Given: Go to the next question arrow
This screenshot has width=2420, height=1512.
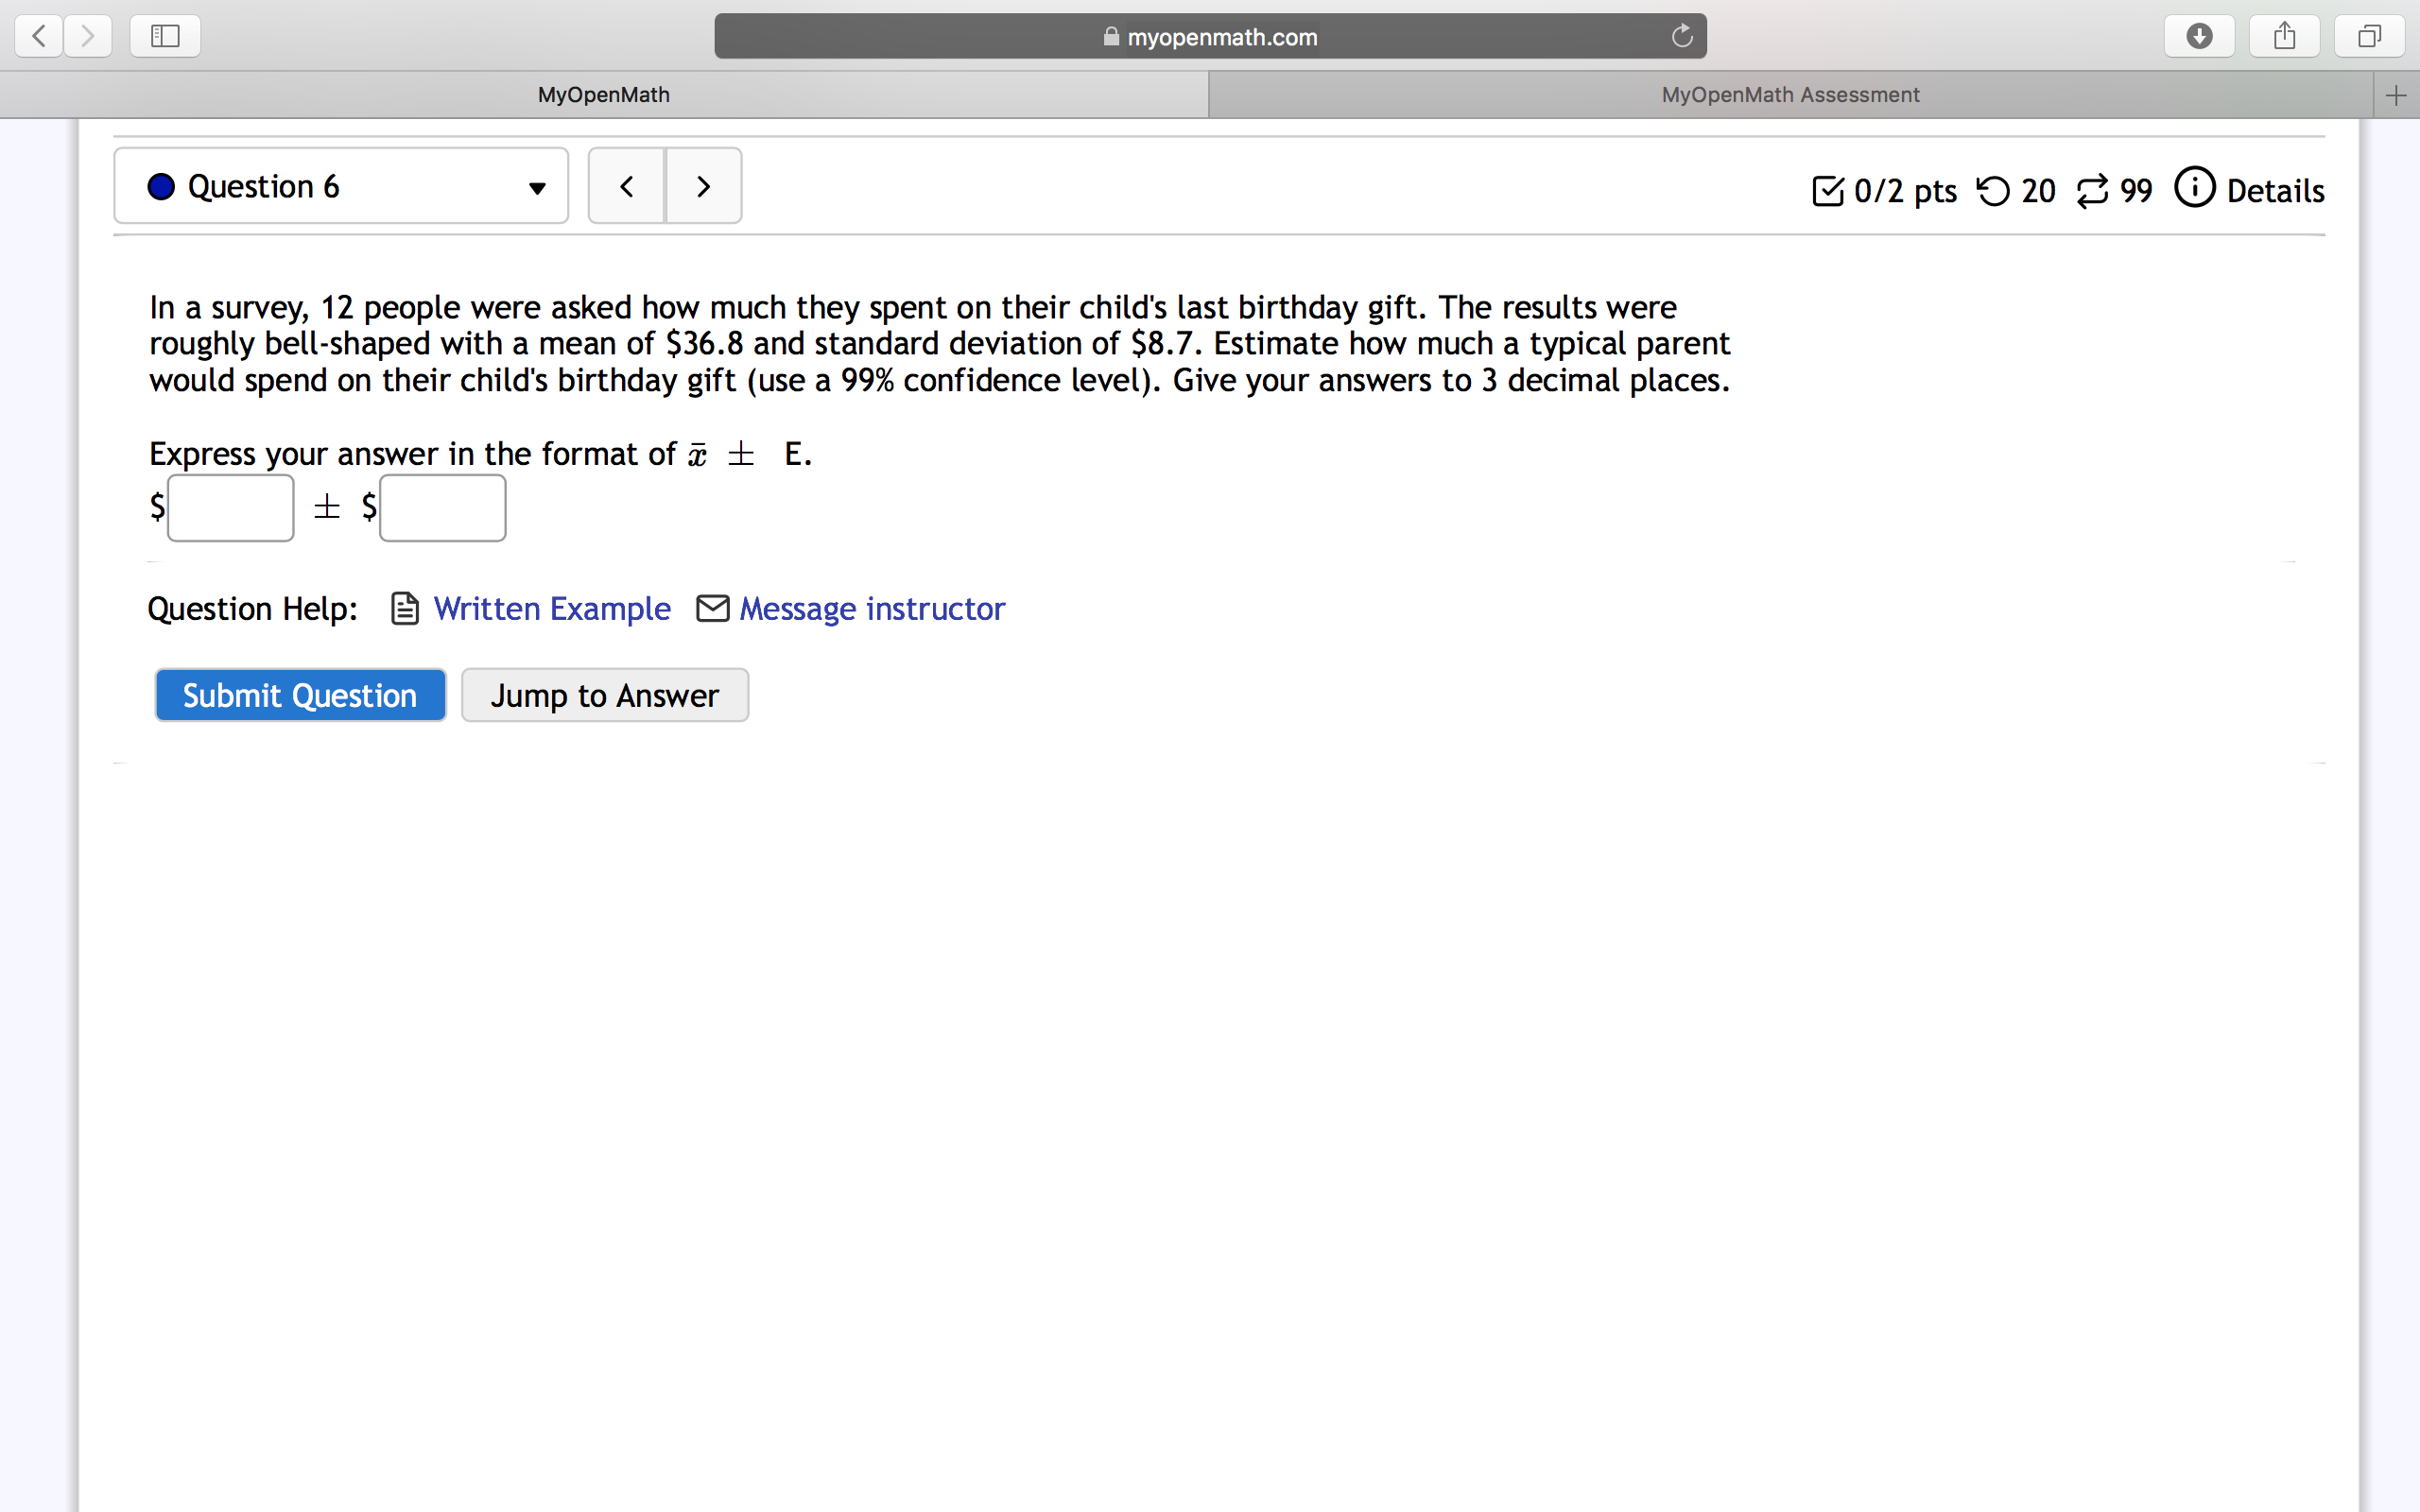Looking at the screenshot, I should [704, 186].
